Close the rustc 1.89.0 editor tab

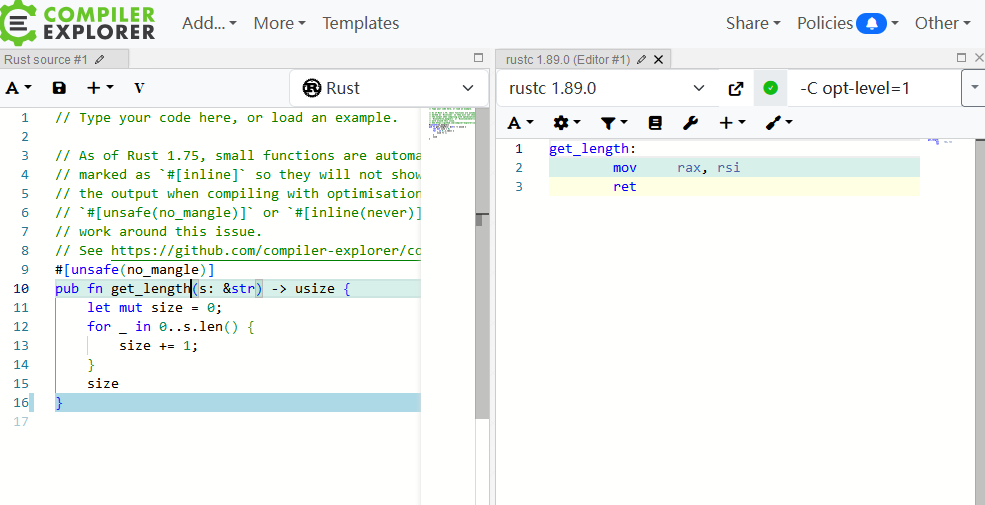pos(658,60)
